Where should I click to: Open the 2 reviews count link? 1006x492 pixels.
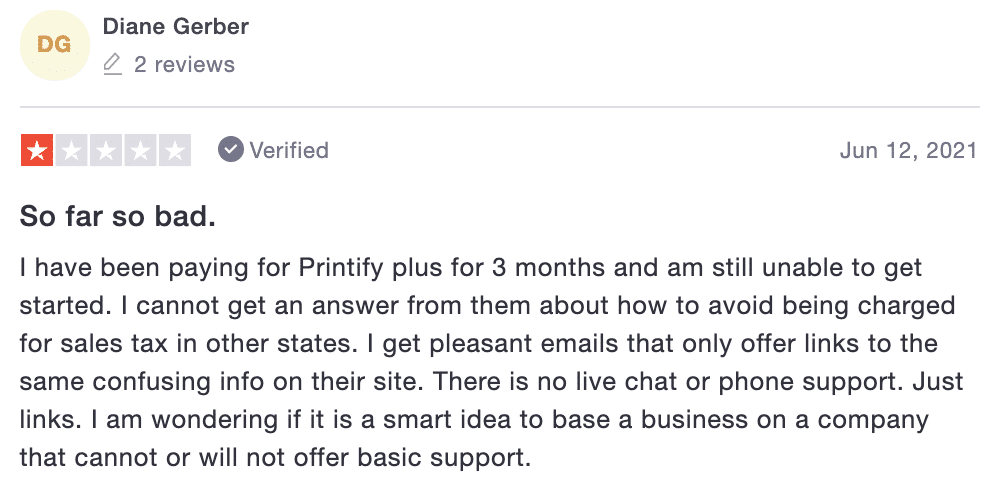[x=184, y=65]
